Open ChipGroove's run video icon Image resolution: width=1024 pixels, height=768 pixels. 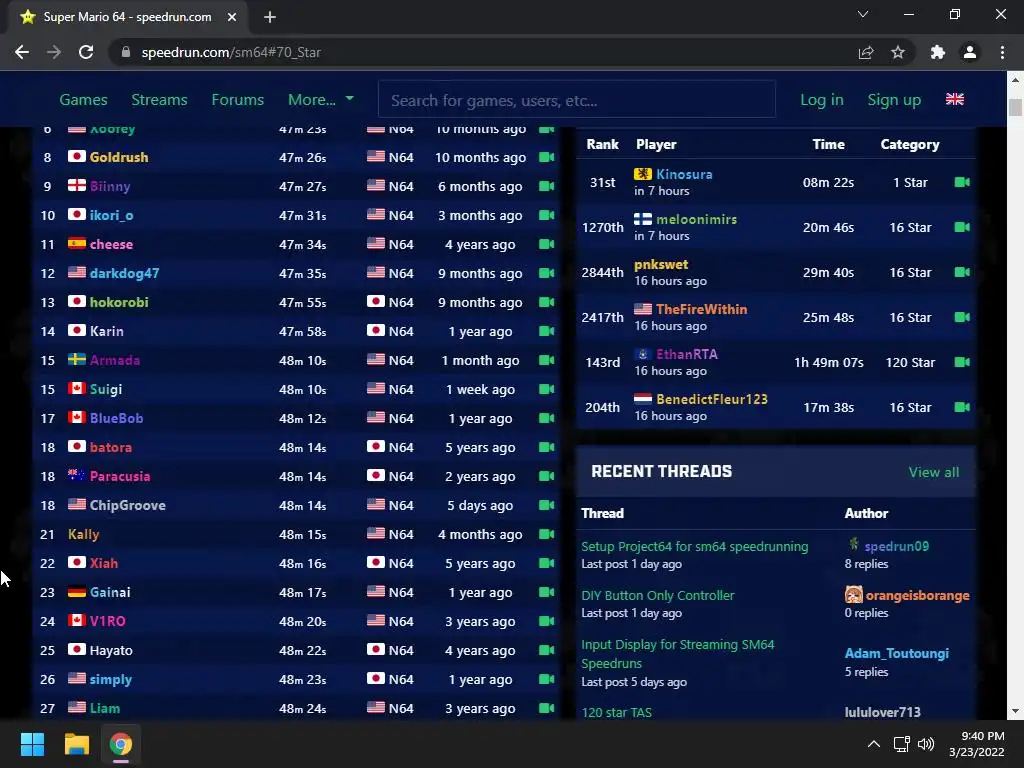[547, 505]
